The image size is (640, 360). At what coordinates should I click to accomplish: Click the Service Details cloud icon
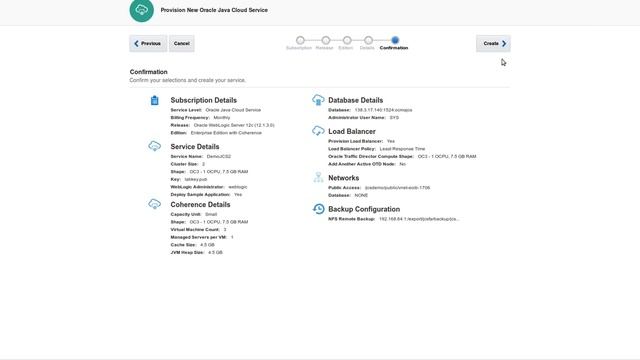tap(154, 146)
